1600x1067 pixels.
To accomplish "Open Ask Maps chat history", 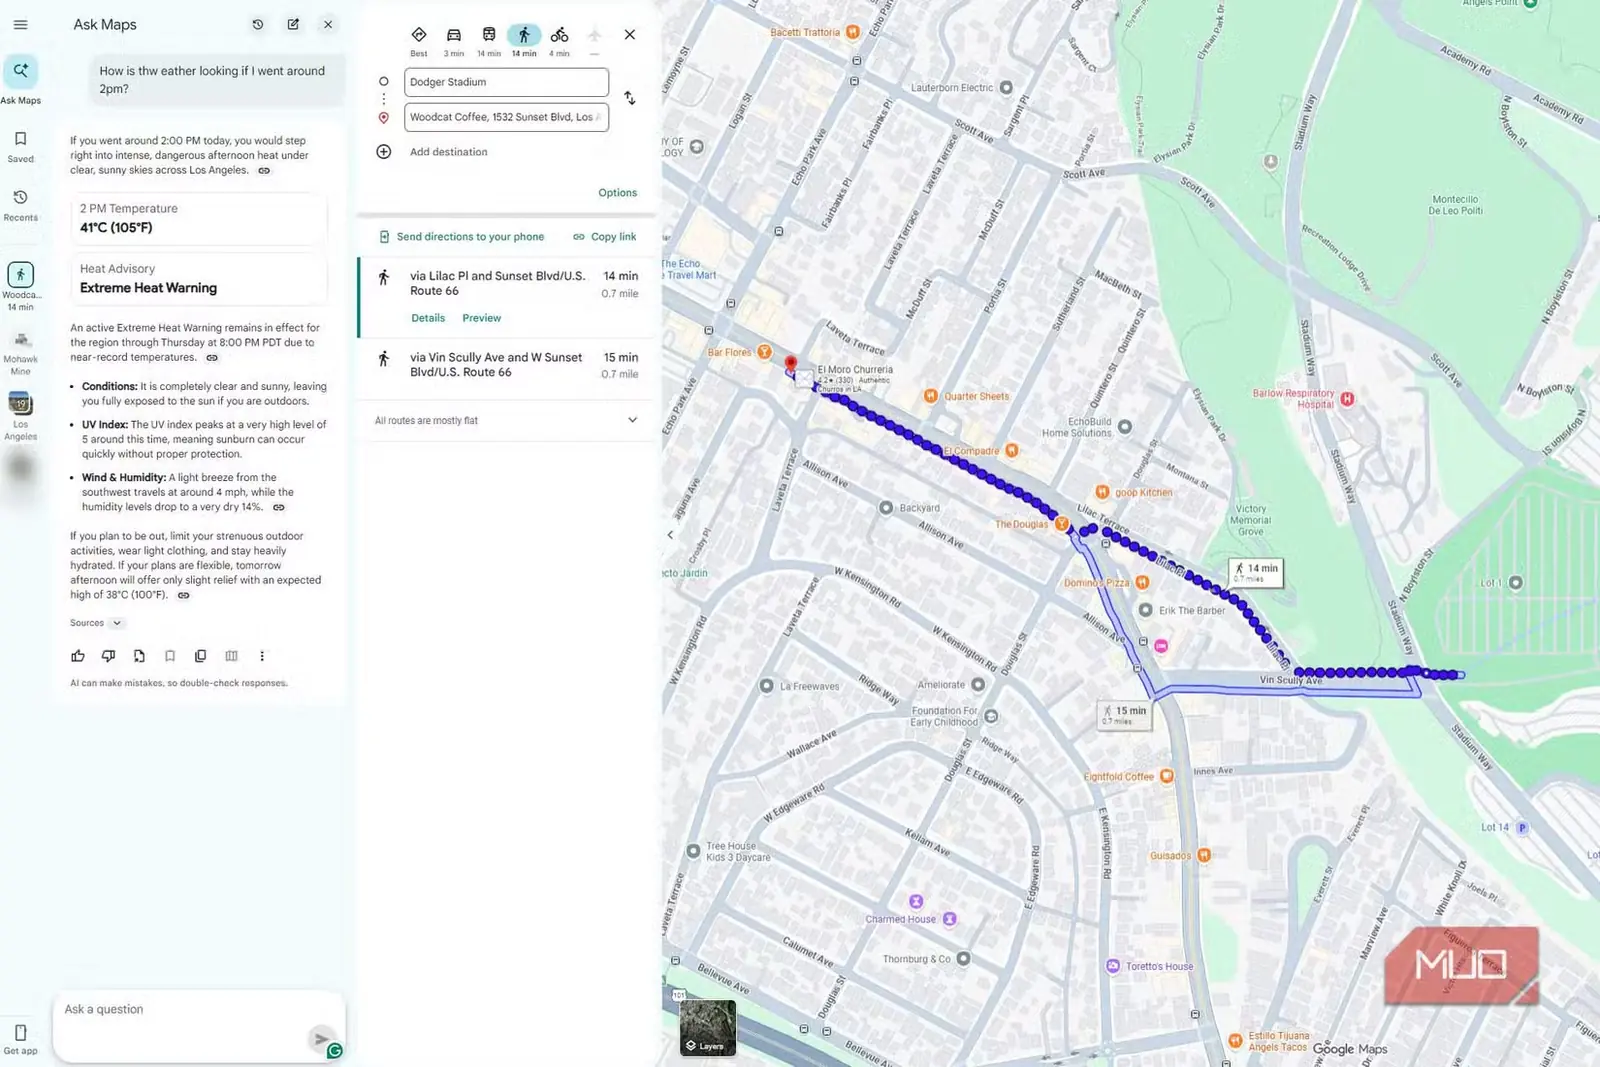I will click(x=258, y=25).
